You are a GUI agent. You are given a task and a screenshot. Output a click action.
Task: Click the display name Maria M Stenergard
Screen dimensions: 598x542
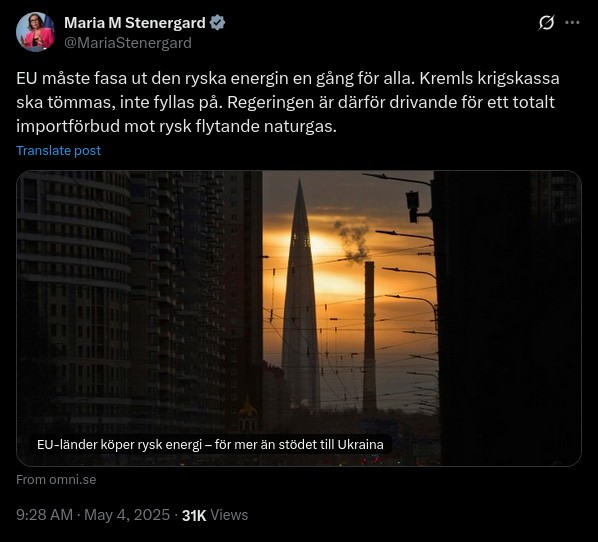pos(135,23)
